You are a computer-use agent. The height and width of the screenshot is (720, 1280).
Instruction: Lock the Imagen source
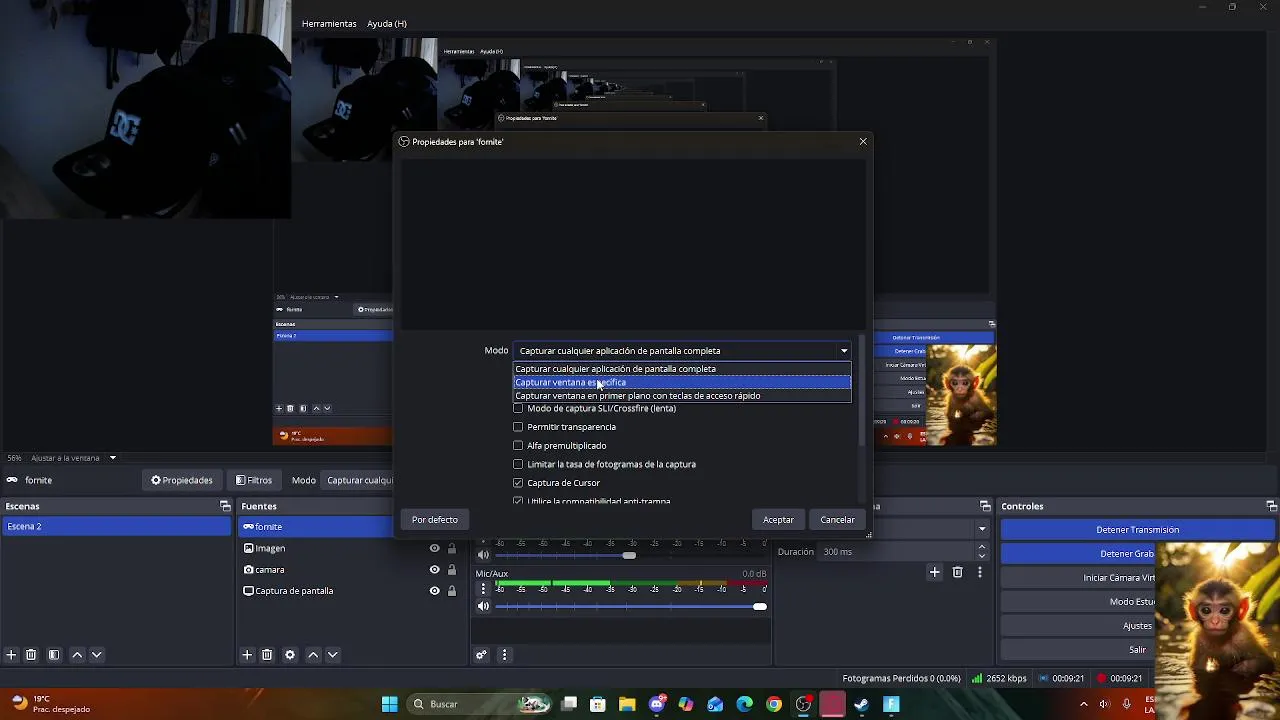pos(452,548)
